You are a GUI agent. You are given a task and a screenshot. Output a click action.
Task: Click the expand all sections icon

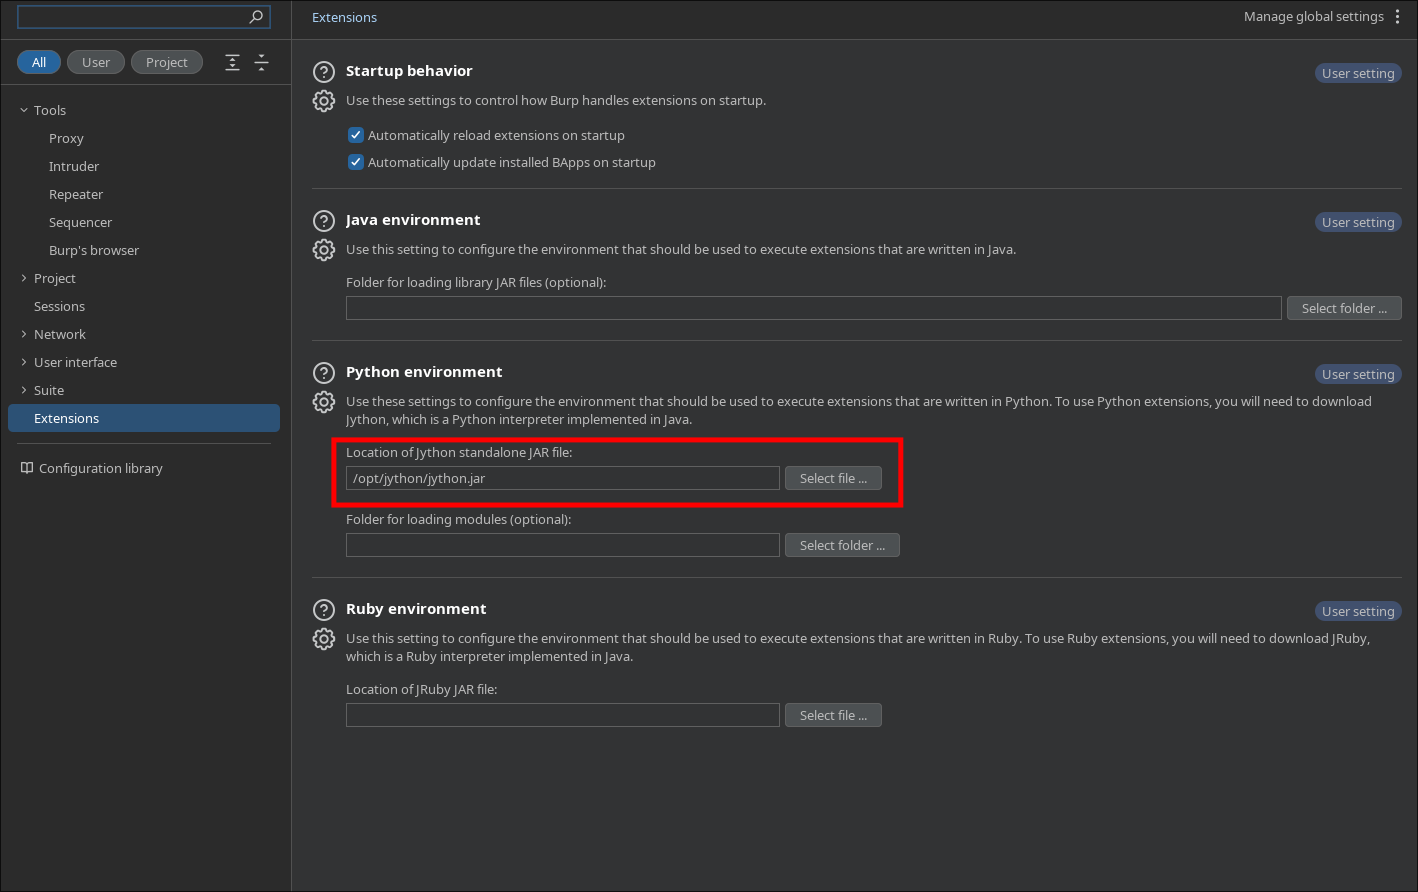(x=233, y=63)
